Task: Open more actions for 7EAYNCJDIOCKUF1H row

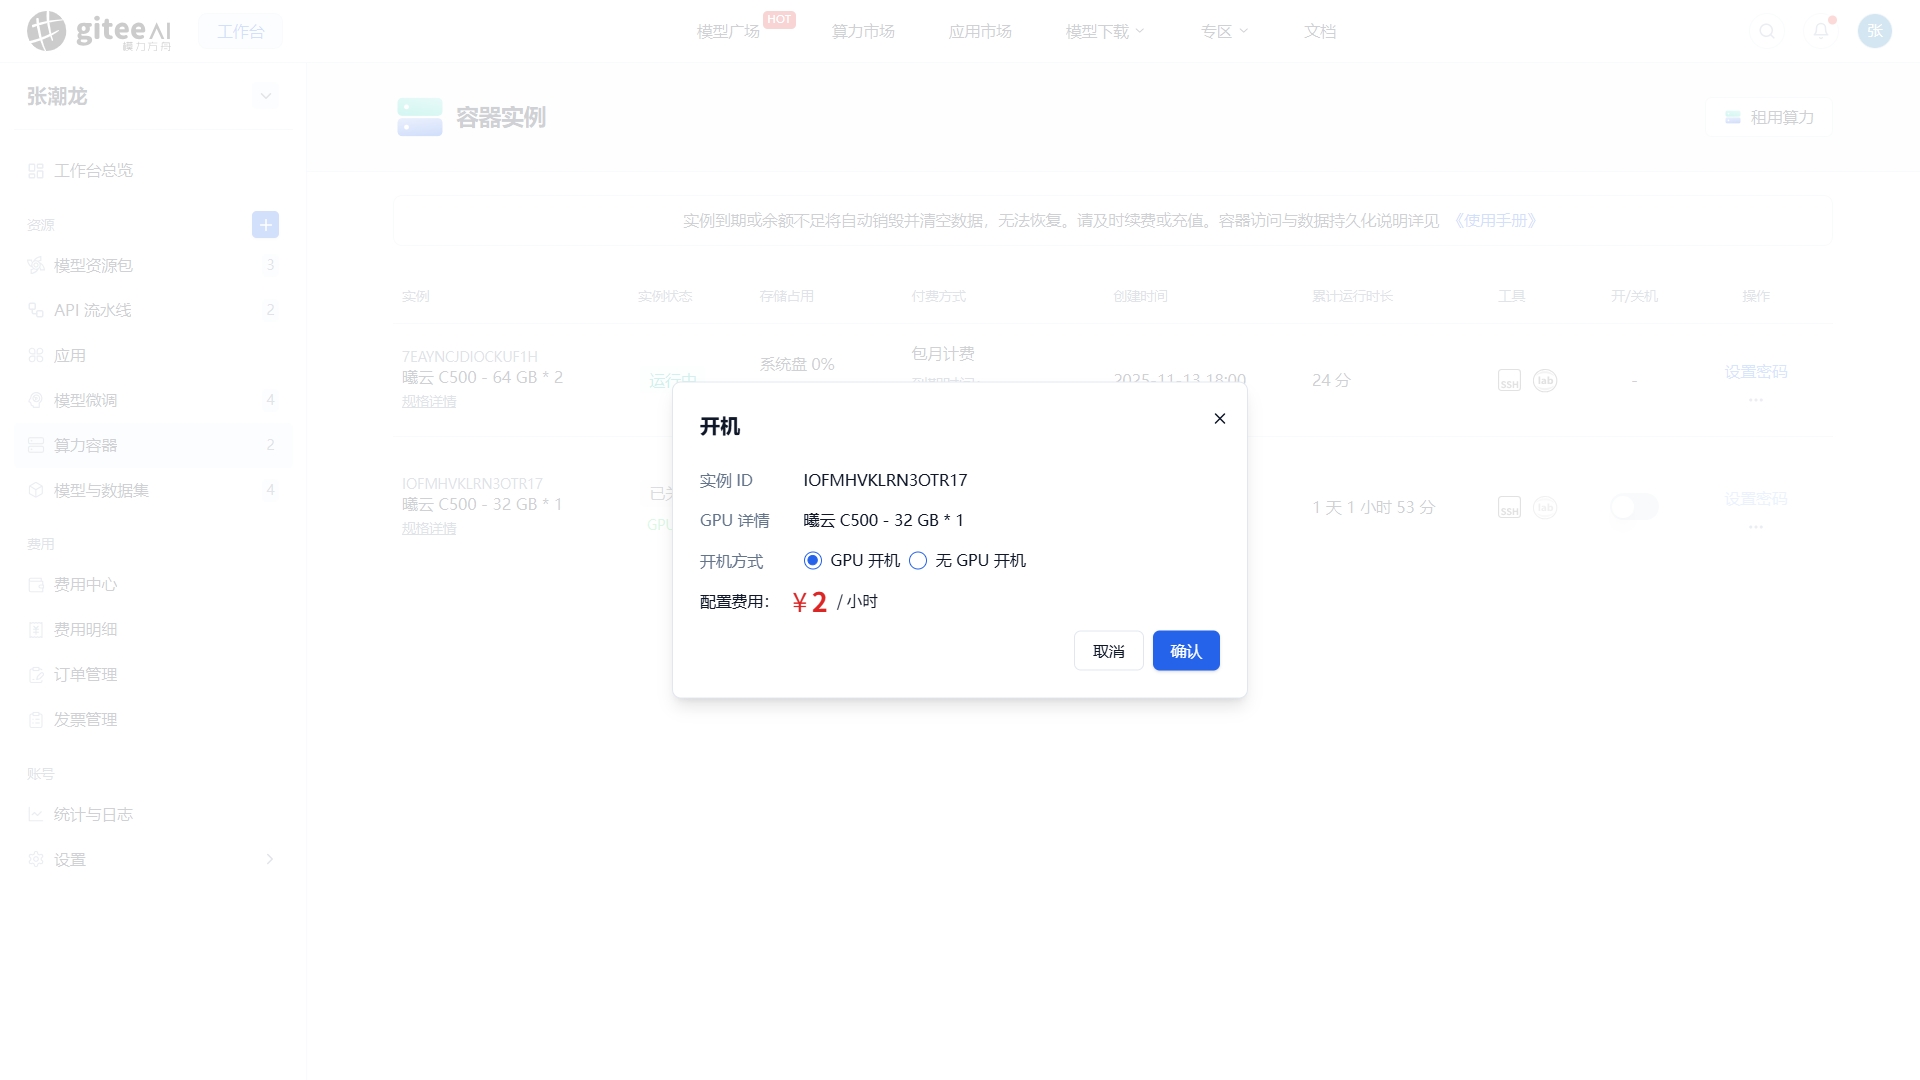Action: point(1756,400)
